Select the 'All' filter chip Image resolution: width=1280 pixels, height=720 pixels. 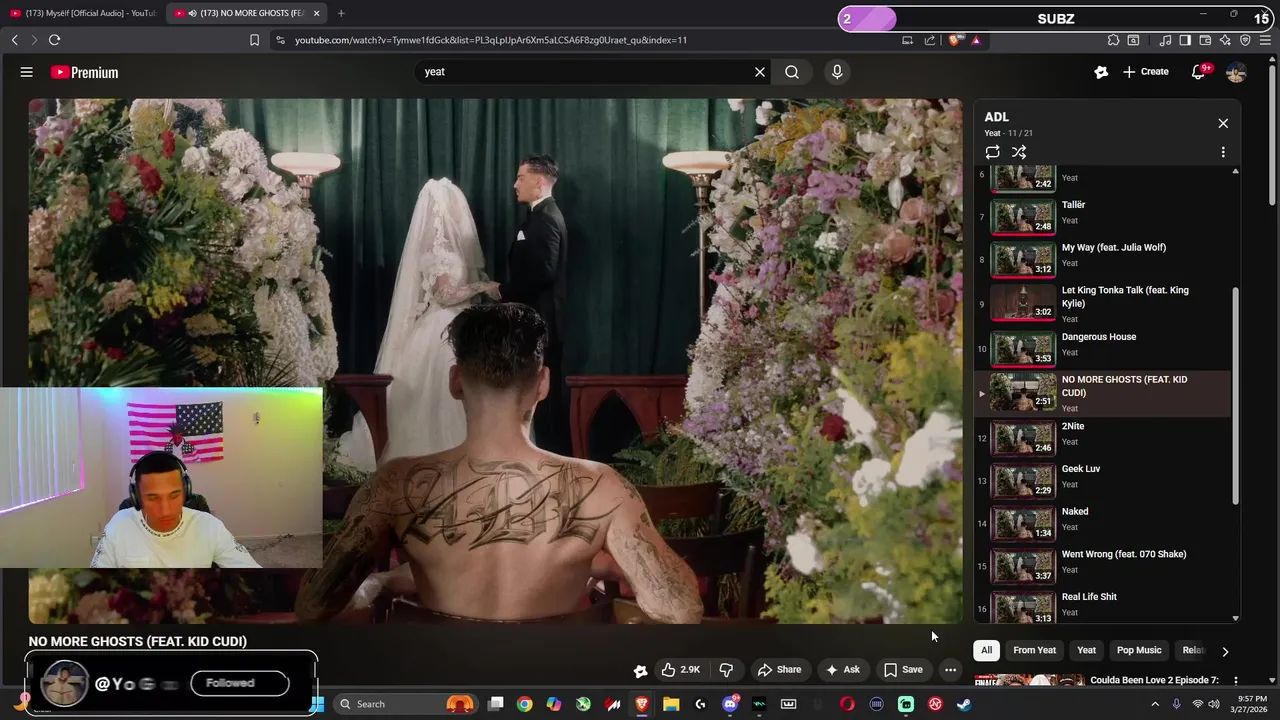tap(986, 650)
